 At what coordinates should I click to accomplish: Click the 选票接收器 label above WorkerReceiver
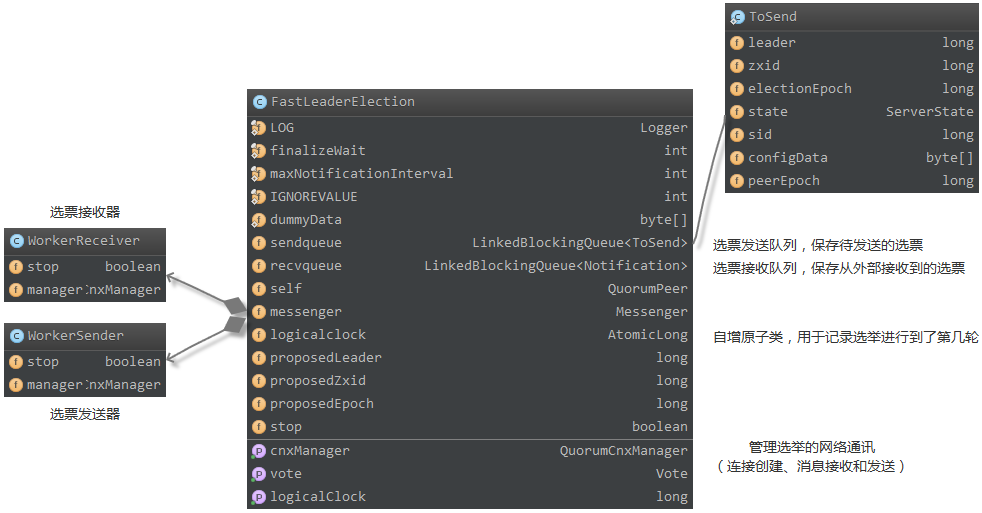85,212
